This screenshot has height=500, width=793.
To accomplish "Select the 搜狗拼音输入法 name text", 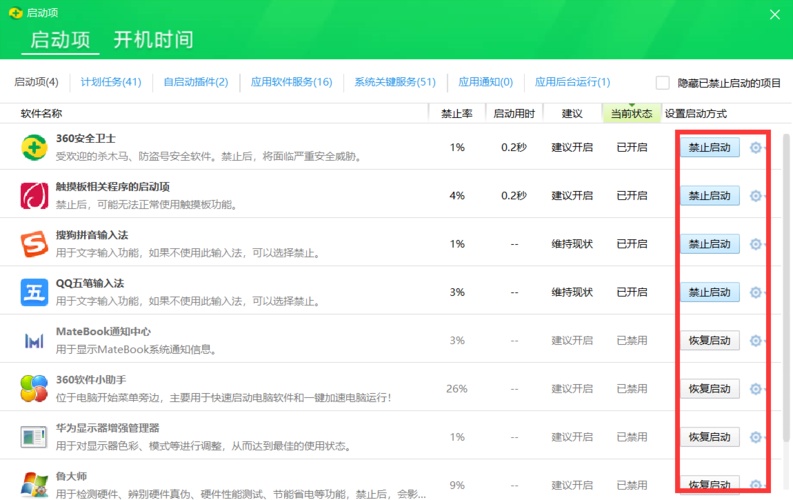I will (x=92, y=235).
